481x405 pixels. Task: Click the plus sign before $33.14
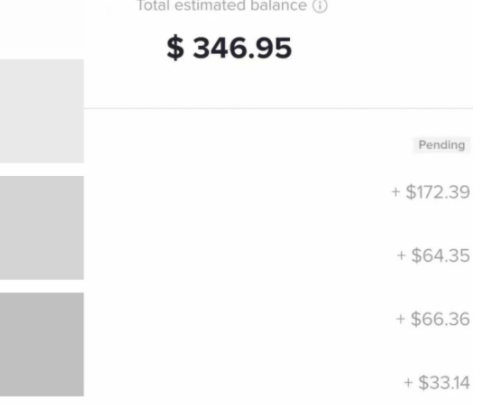(x=408, y=382)
